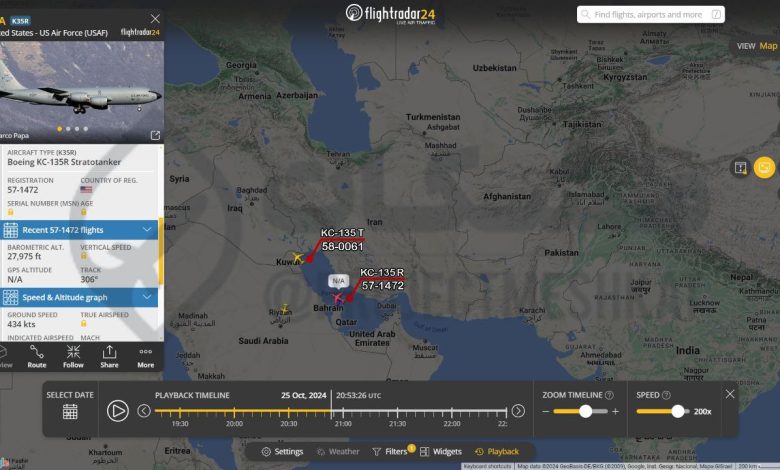The width and height of the screenshot is (780, 470).
Task: Open the More options menu
Action: [146, 356]
